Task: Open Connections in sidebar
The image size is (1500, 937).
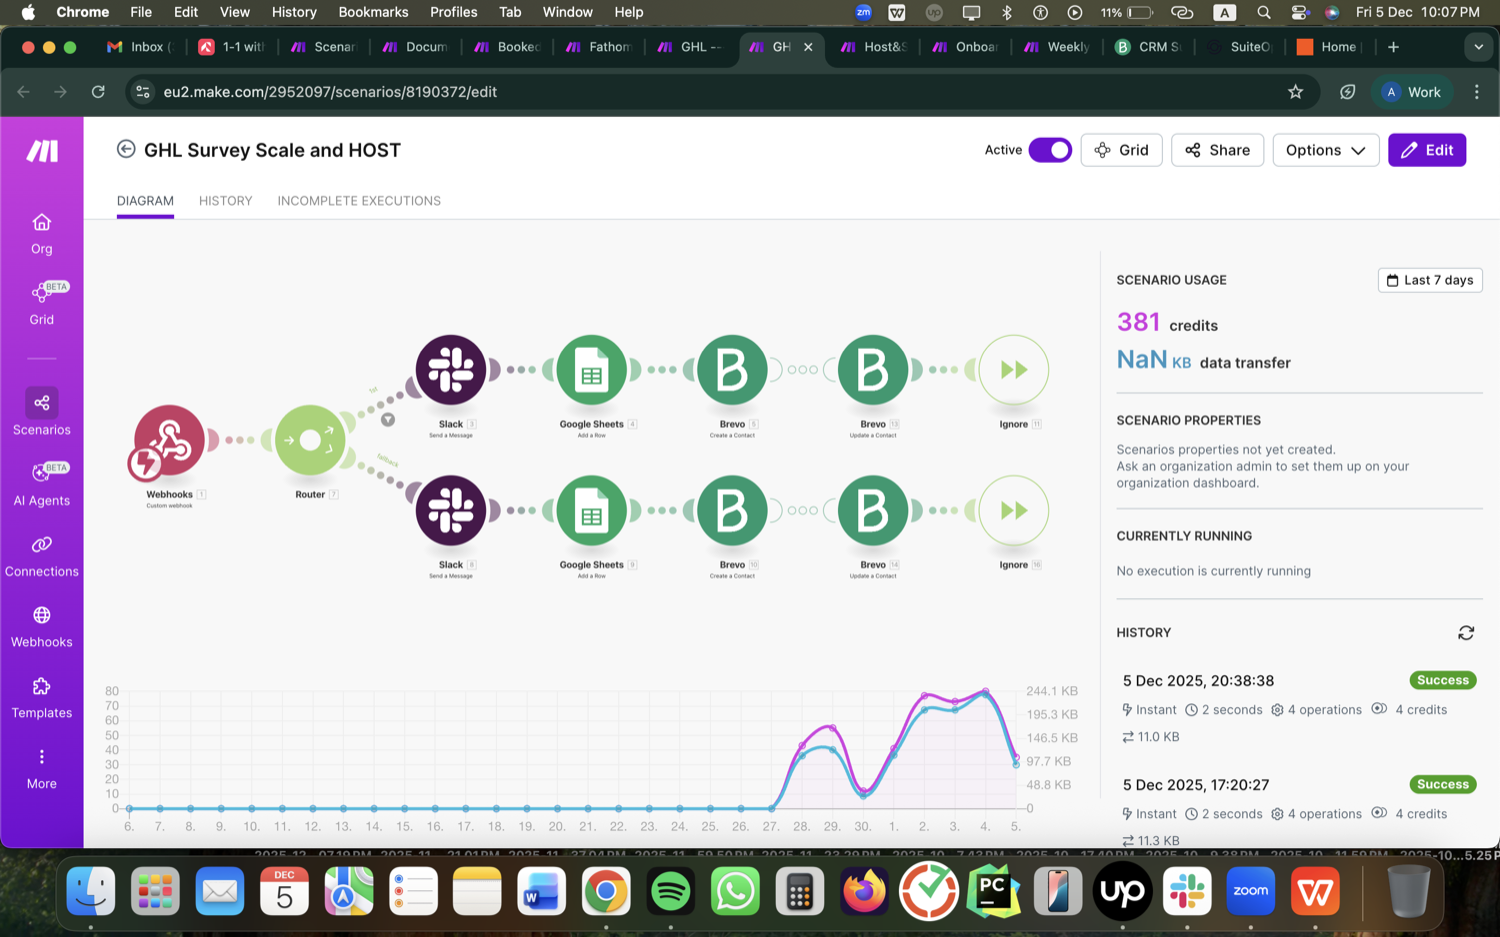Action: (x=42, y=556)
